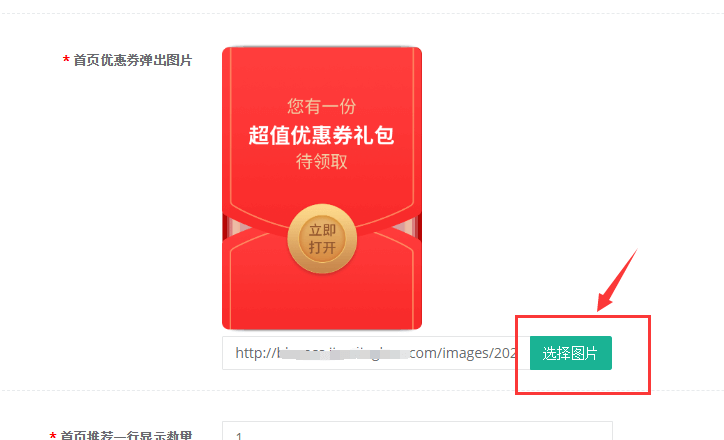Click the dashed divider below the URL row

pyautogui.click(x=362, y=390)
